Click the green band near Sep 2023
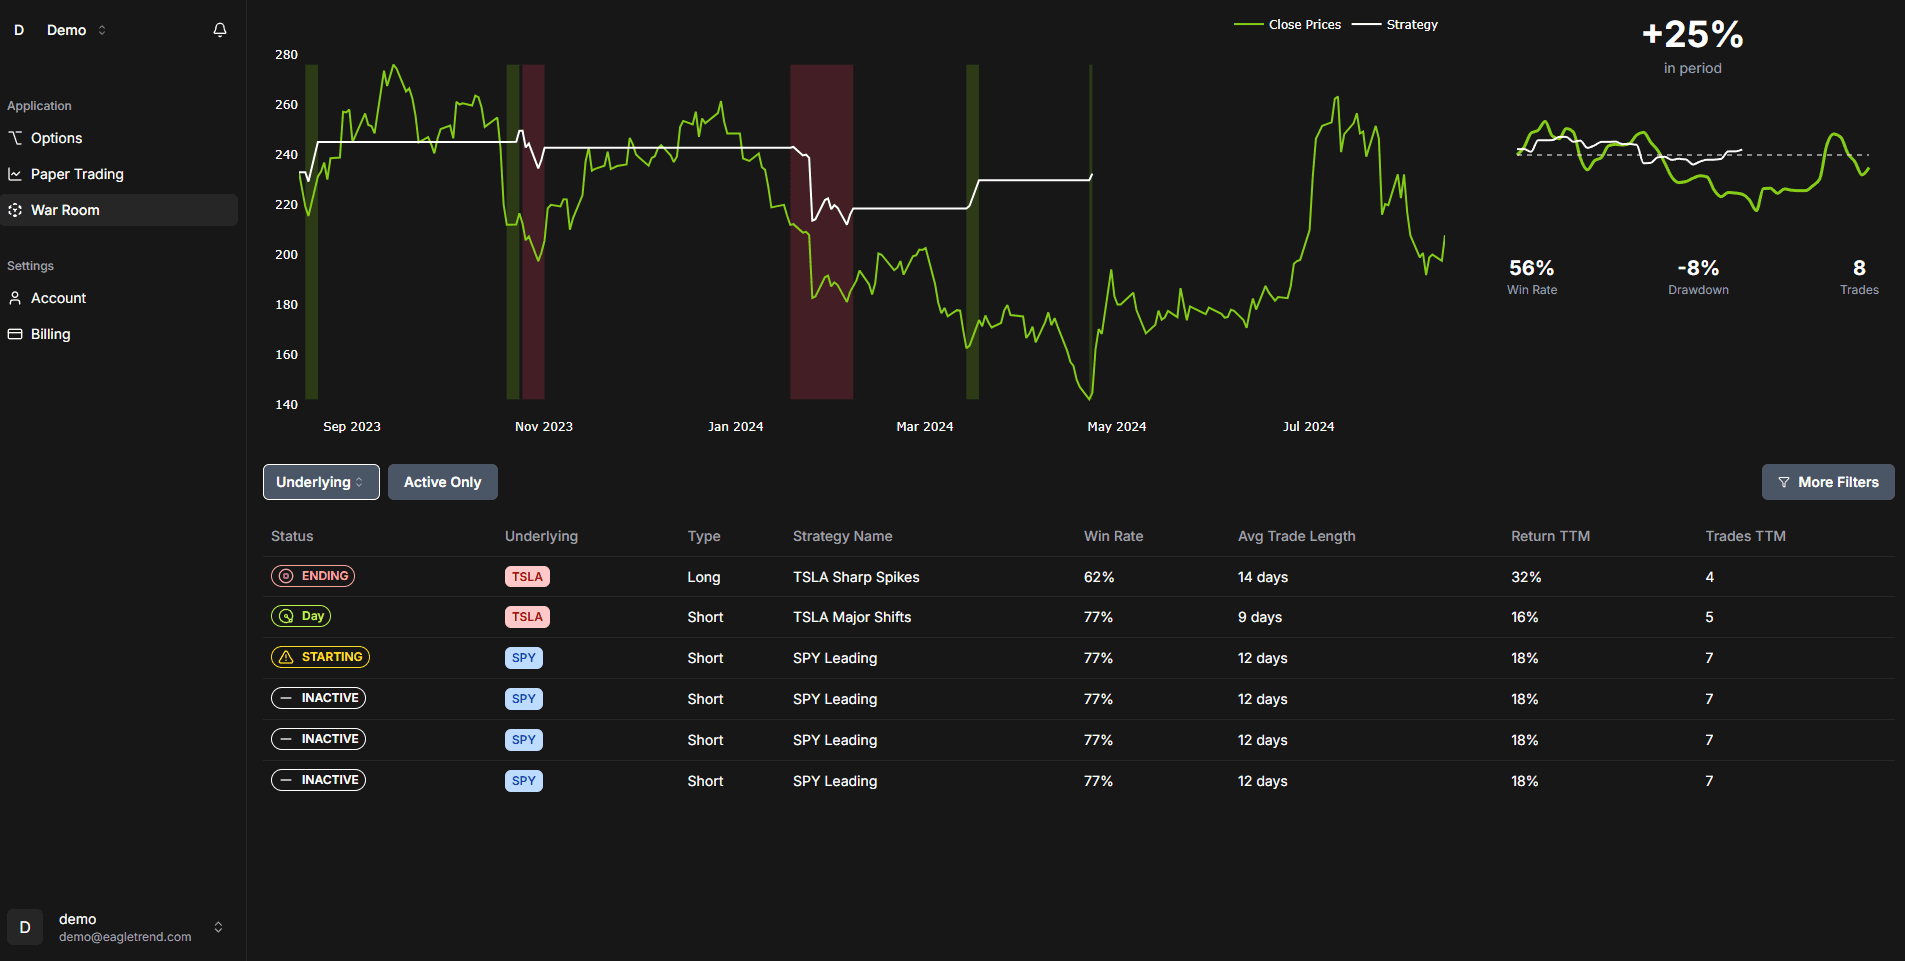Image resolution: width=1905 pixels, height=961 pixels. (x=311, y=232)
